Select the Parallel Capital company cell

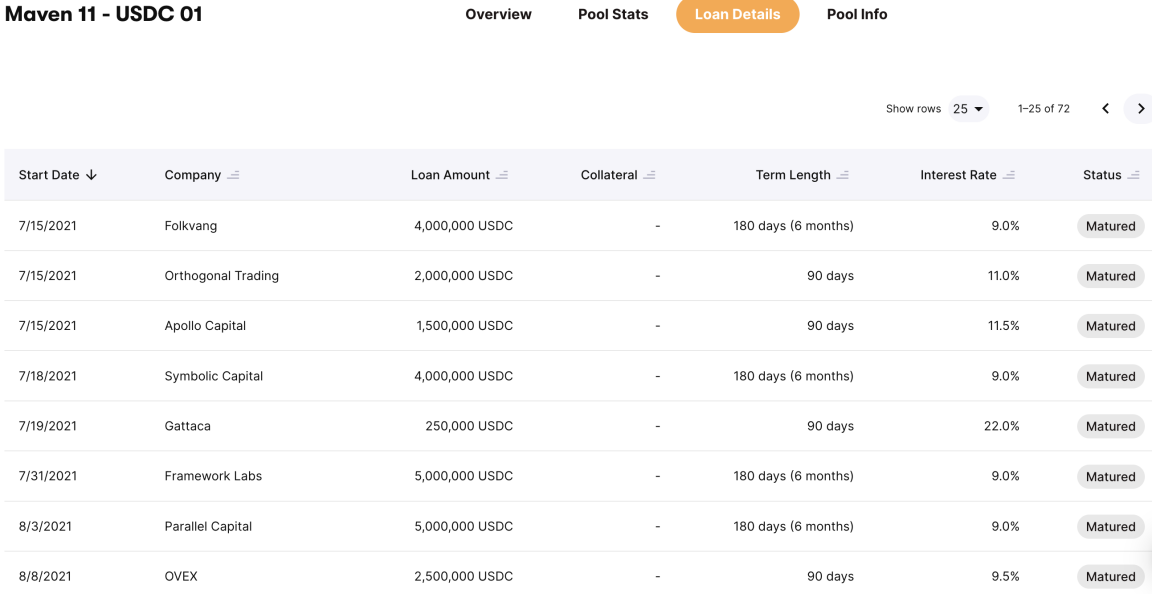coord(208,526)
